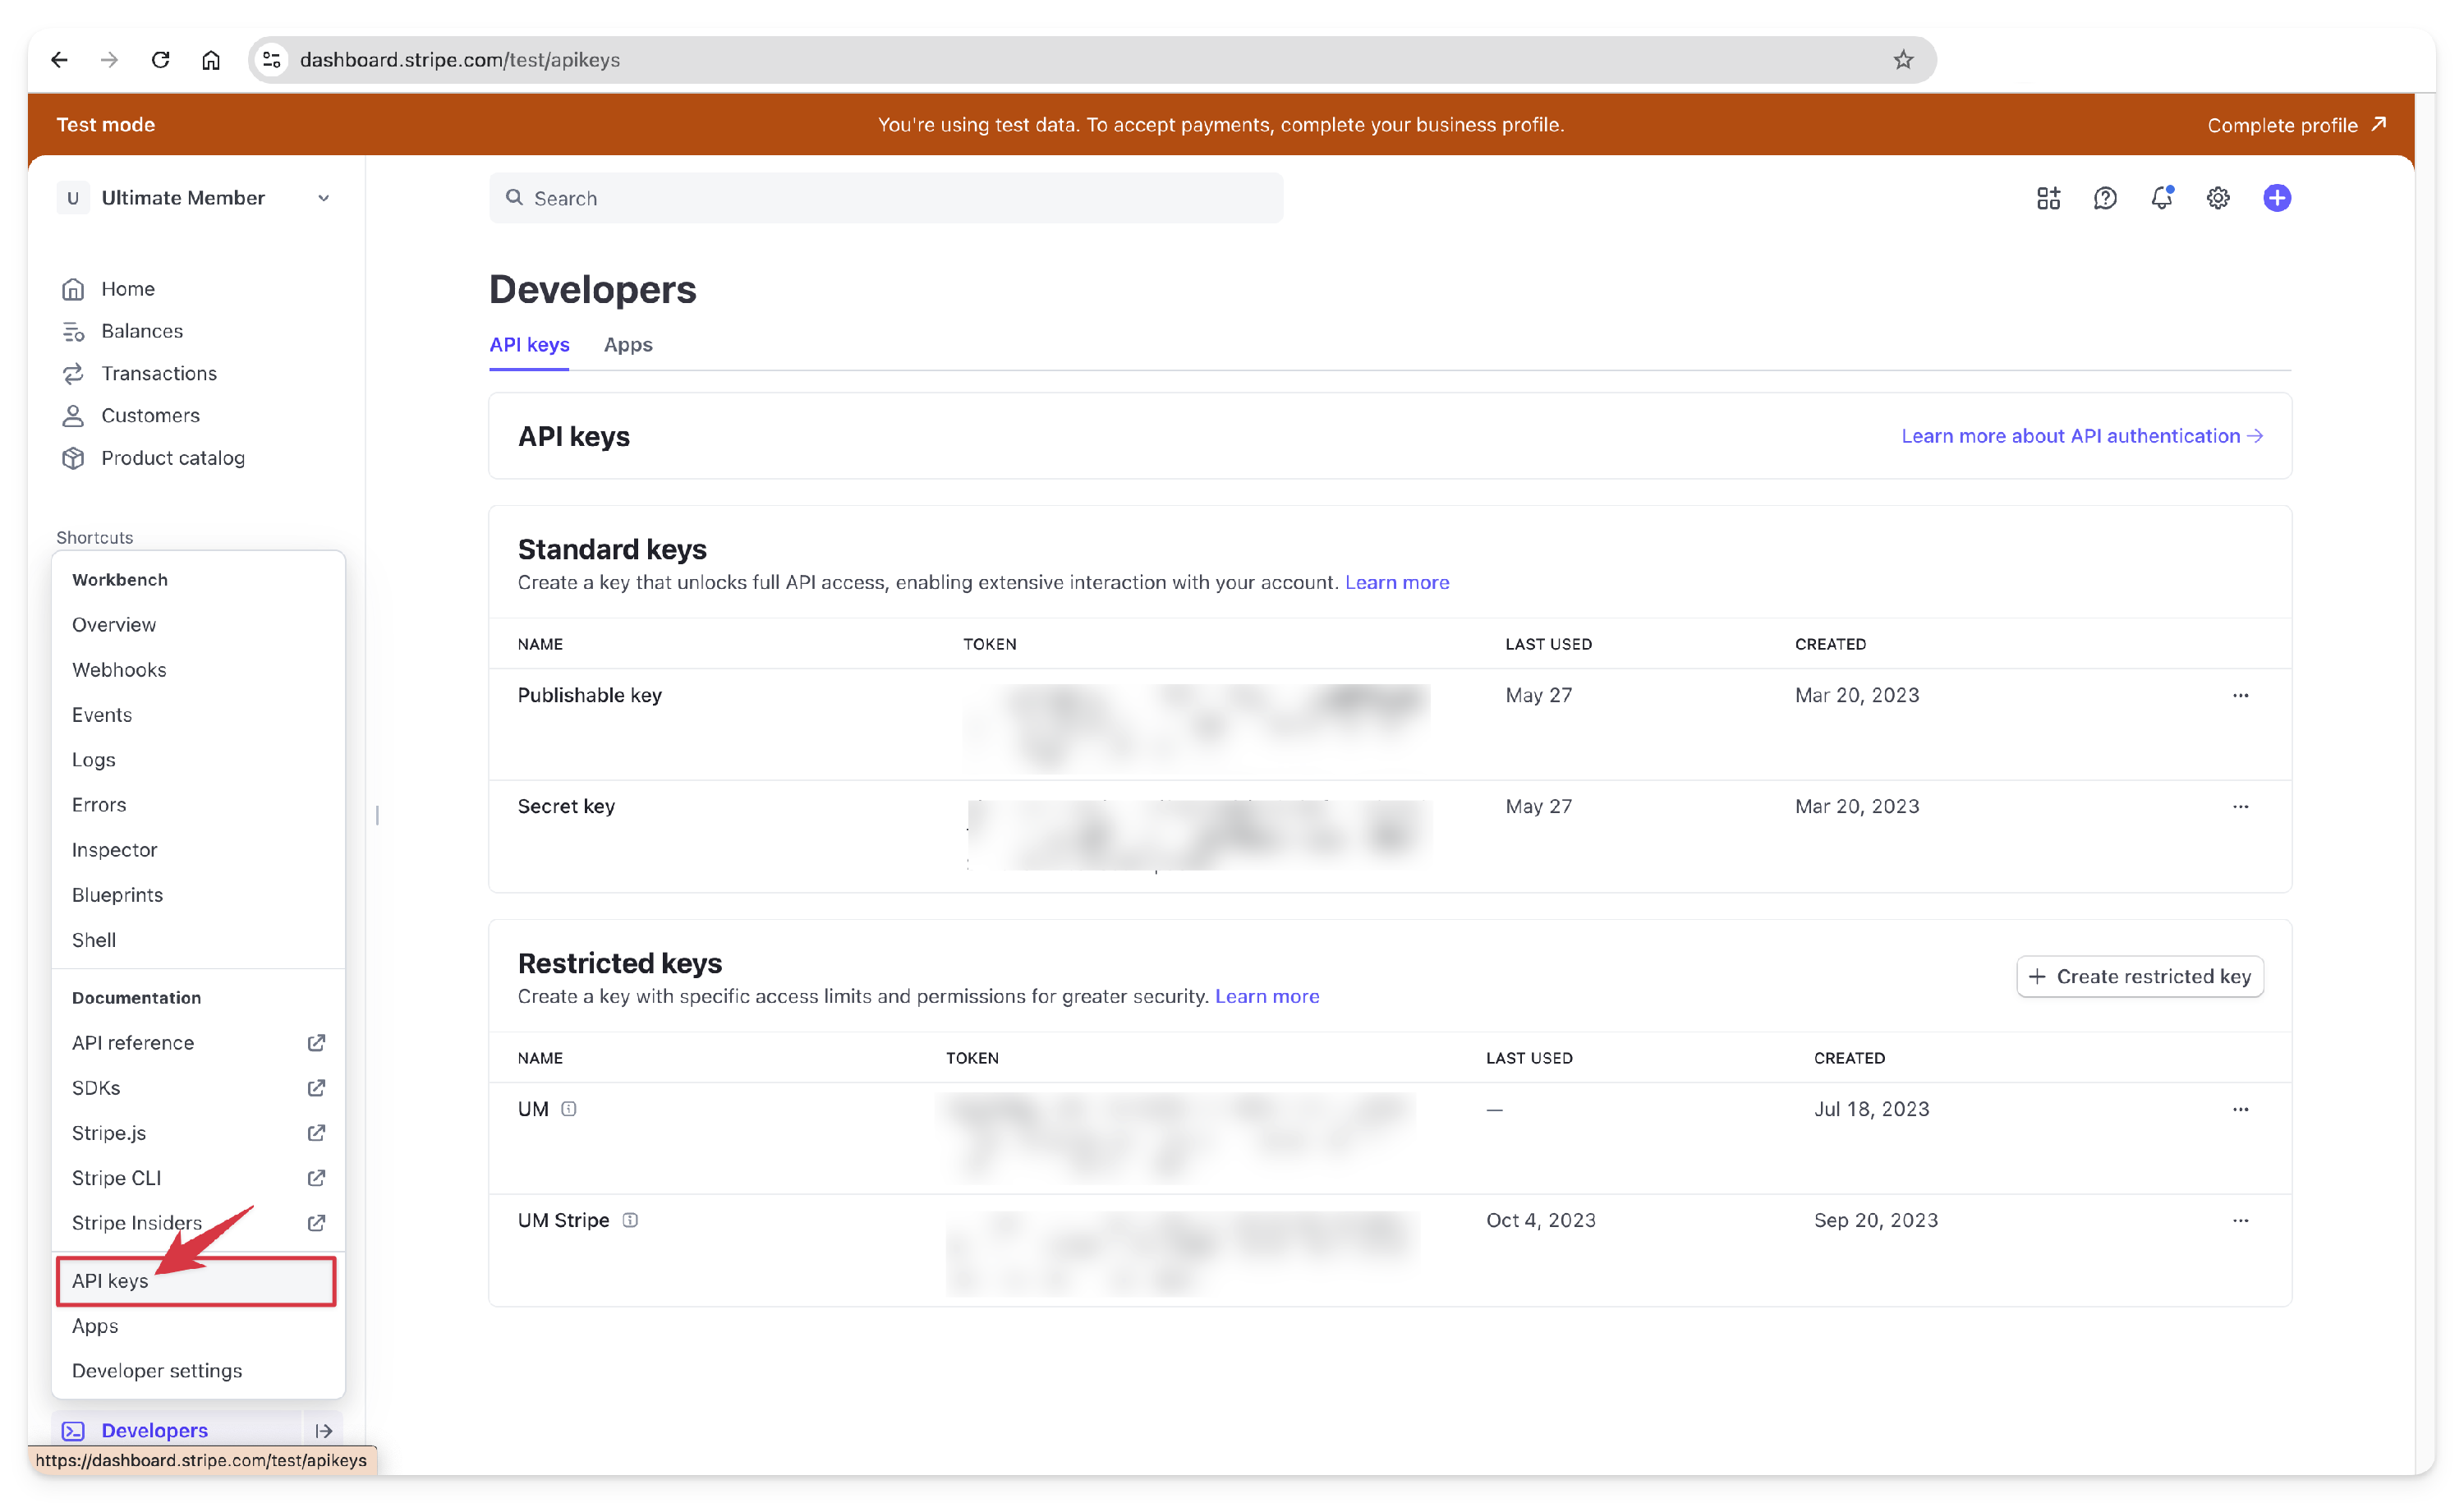Select Inspector under Workbench
The height and width of the screenshot is (1503, 2464).
pos(115,850)
